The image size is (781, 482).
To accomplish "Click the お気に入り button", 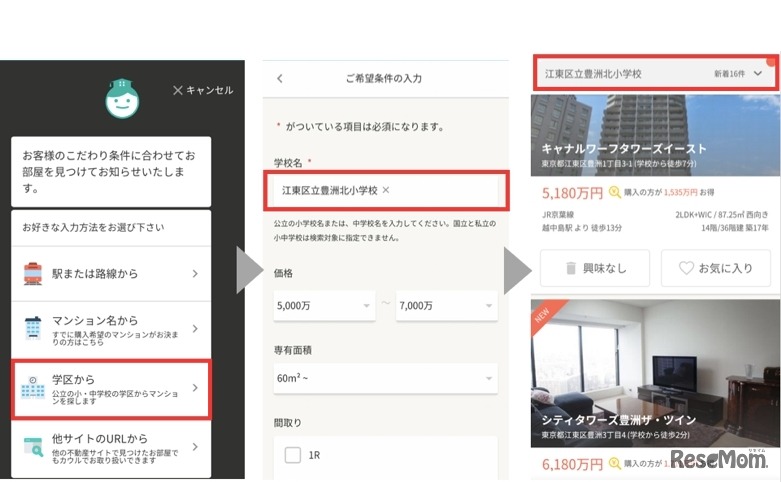I will click(716, 268).
